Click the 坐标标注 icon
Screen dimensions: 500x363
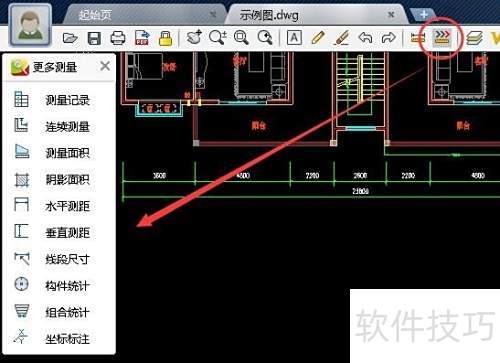[x=21, y=337]
